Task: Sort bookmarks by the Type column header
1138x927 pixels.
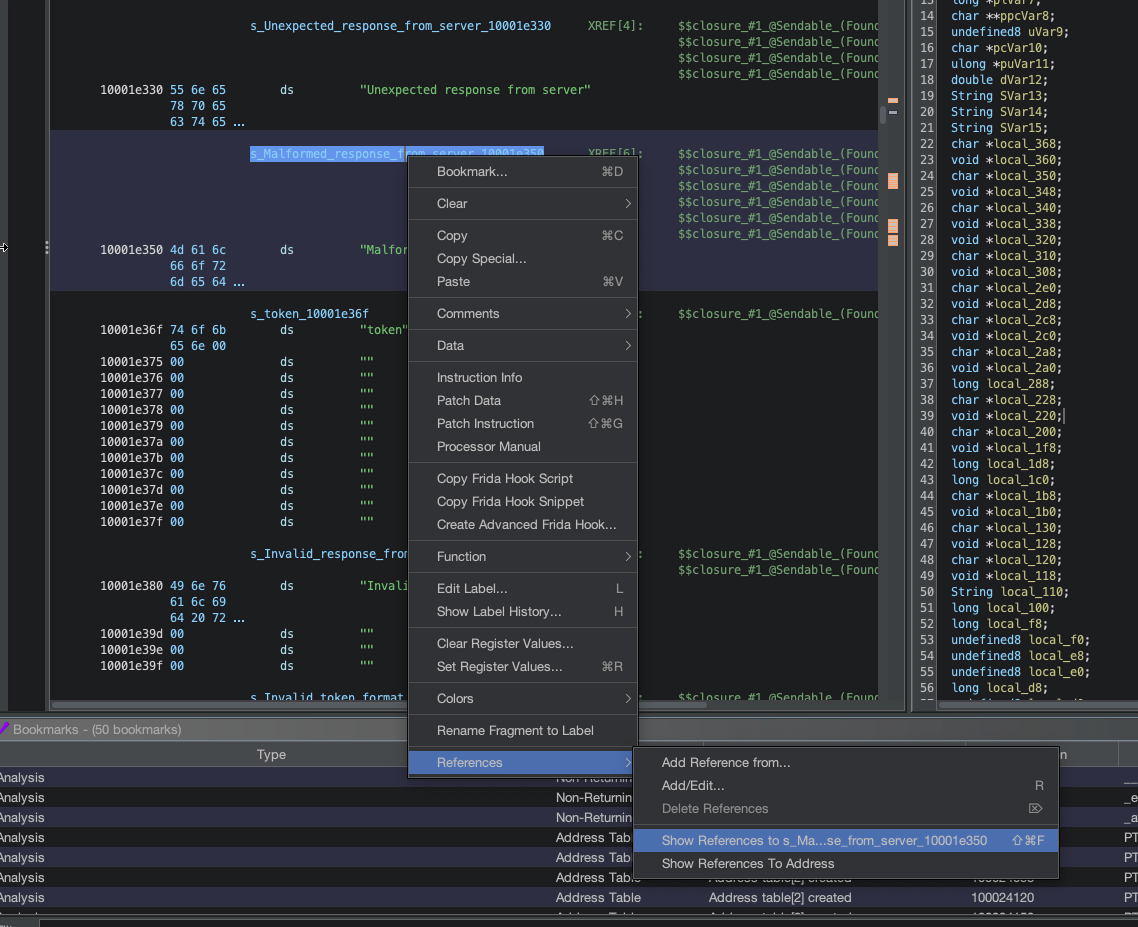Action: (x=271, y=755)
